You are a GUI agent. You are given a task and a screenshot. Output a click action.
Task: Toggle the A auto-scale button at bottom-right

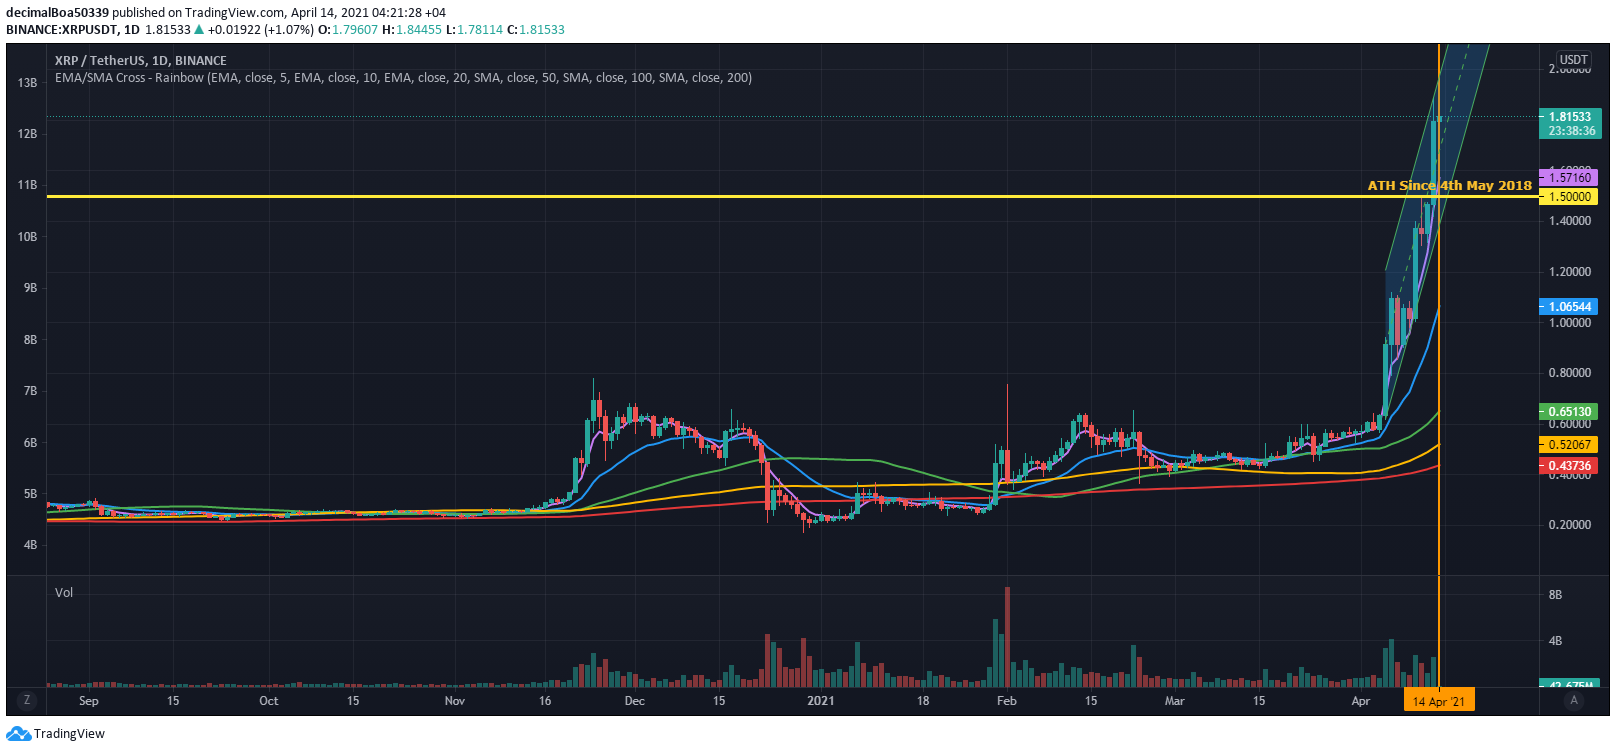point(1574,700)
